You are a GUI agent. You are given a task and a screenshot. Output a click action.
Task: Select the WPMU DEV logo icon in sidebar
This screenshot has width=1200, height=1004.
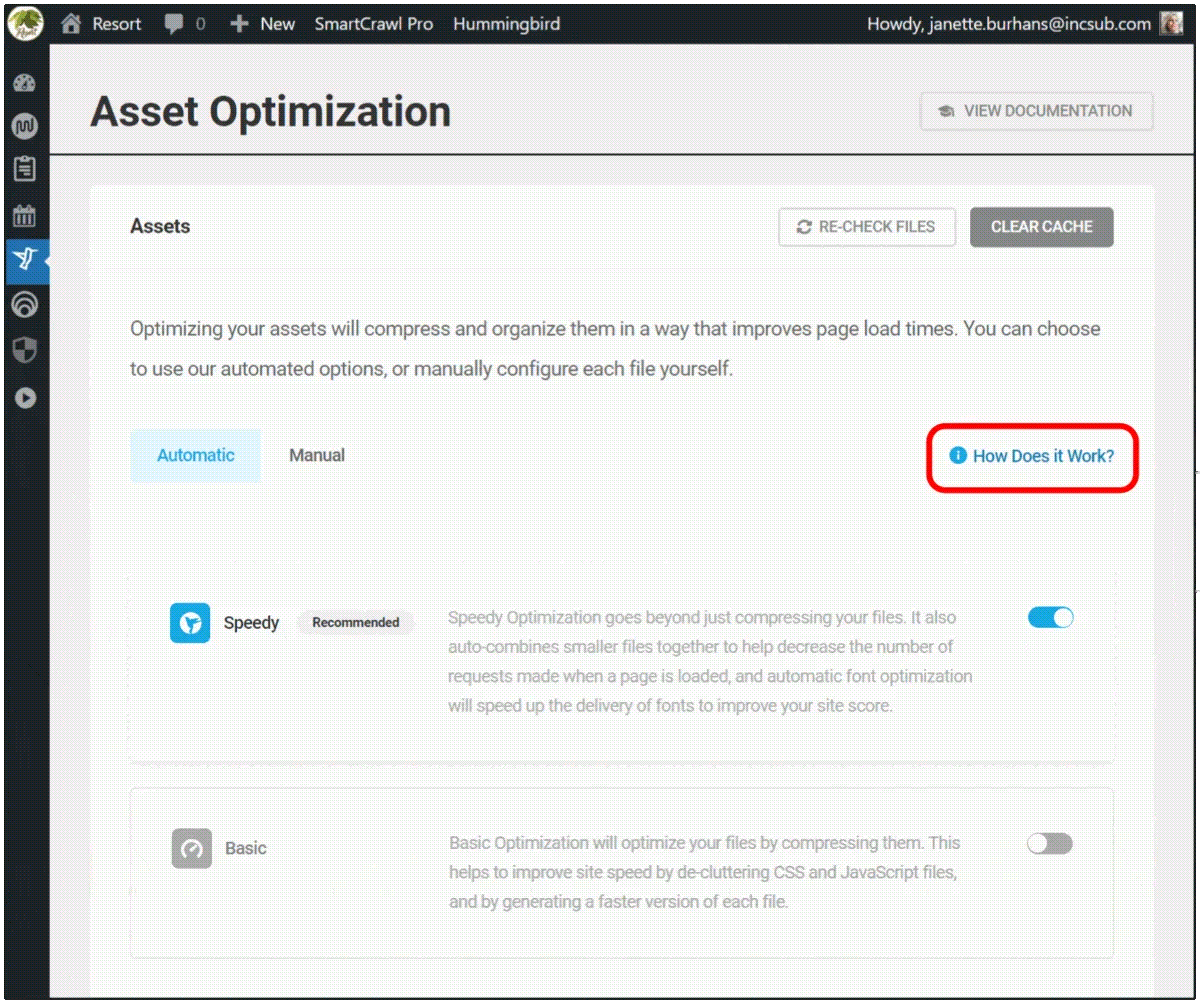tap(27, 126)
